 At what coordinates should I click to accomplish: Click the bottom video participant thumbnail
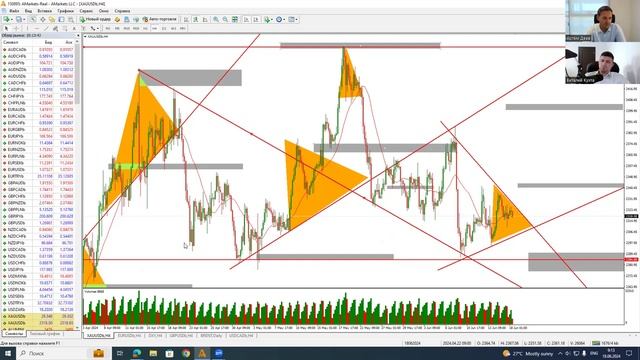click(x=602, y=64)
